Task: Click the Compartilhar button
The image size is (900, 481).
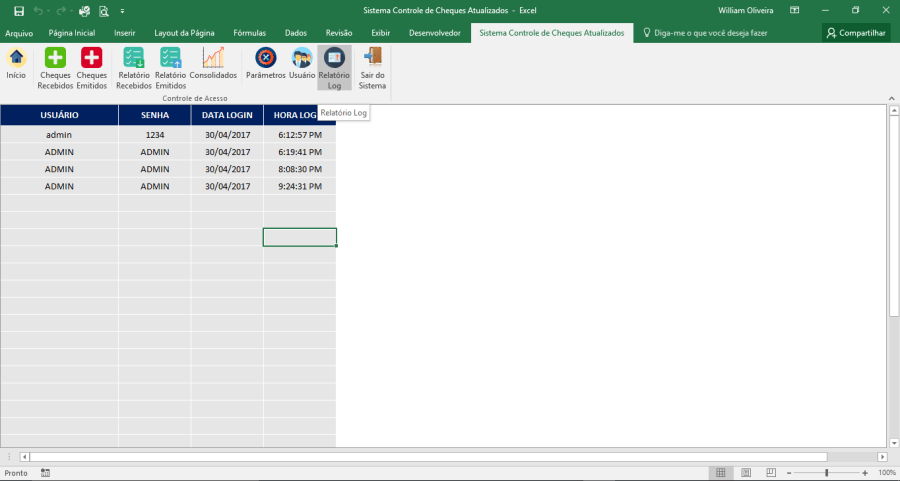Action: (856, 33)
